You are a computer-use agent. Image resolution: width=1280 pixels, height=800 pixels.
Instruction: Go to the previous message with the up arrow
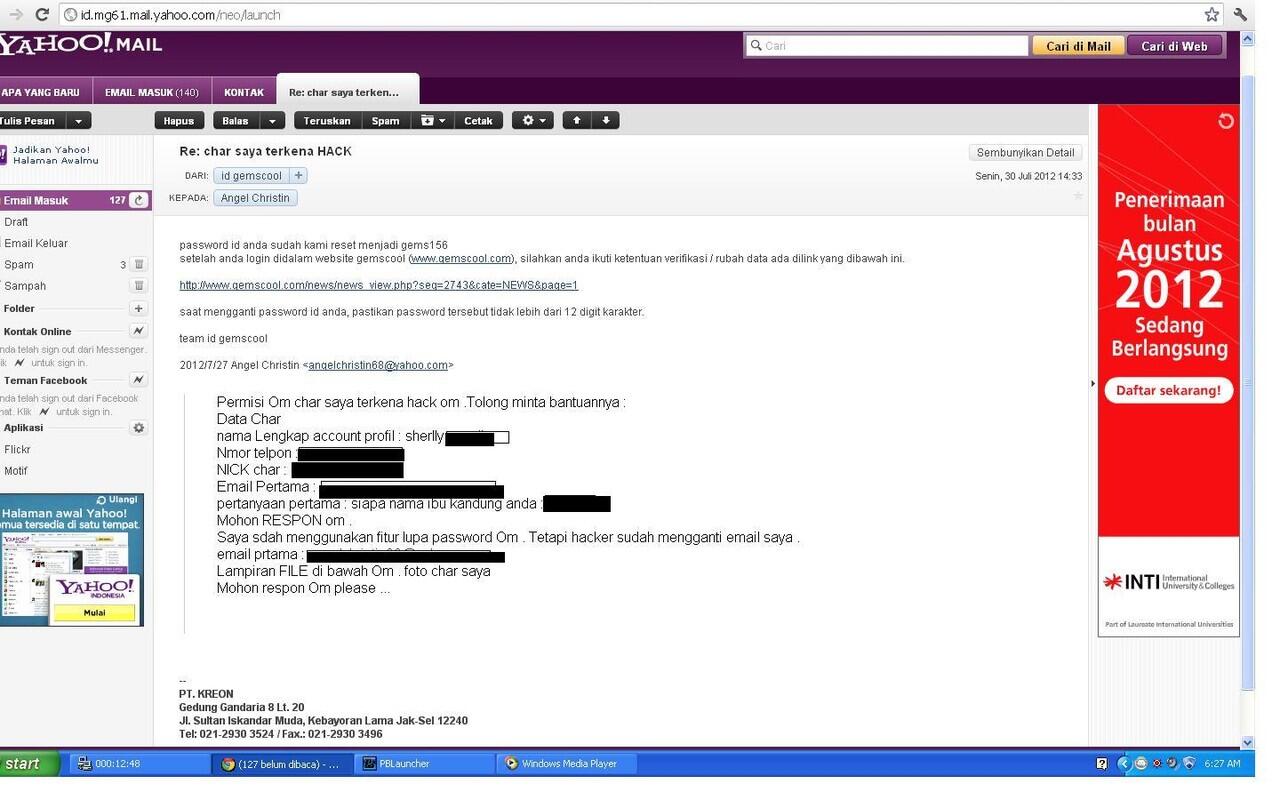(x=577, y=121)
